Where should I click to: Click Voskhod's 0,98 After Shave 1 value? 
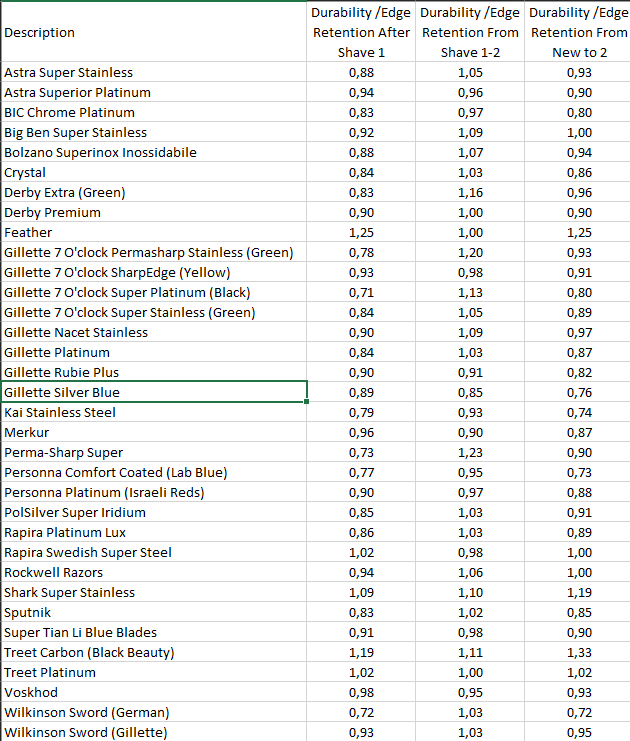tap(361, 692)
